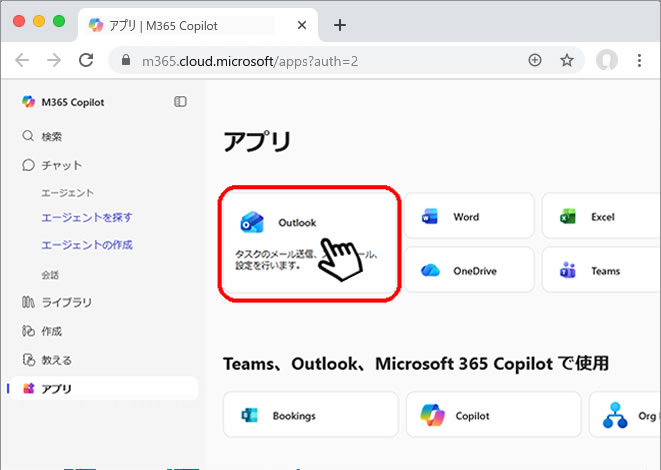Screen dimensions: 661x470
Task: Open a new browser tab
Action: tap(340, 25)
